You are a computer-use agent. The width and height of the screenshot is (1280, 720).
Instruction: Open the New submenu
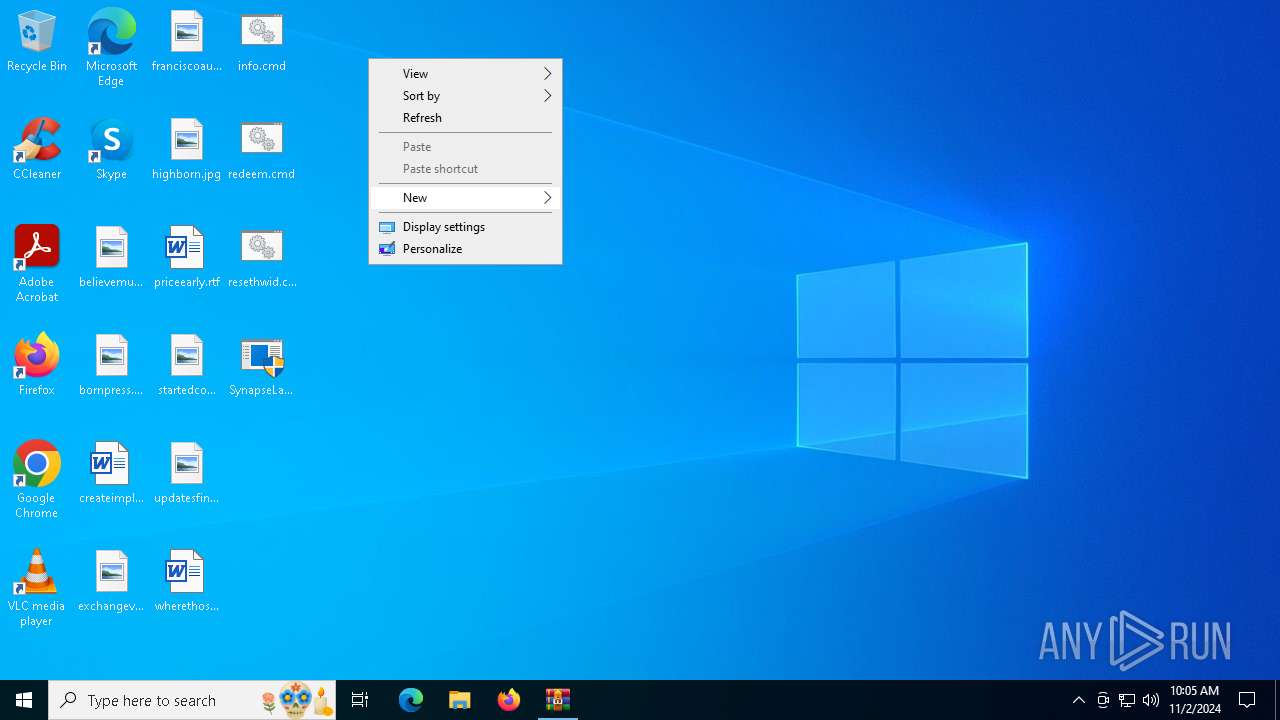tap(465, 198)
